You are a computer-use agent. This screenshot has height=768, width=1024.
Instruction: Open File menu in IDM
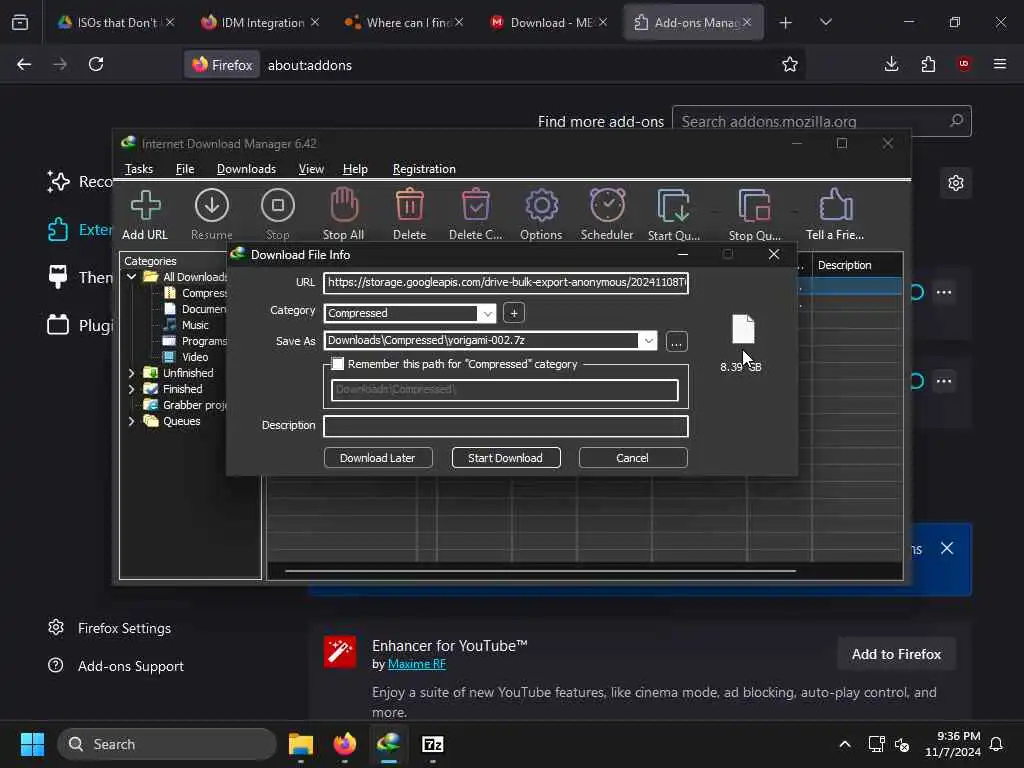(185, 169)
